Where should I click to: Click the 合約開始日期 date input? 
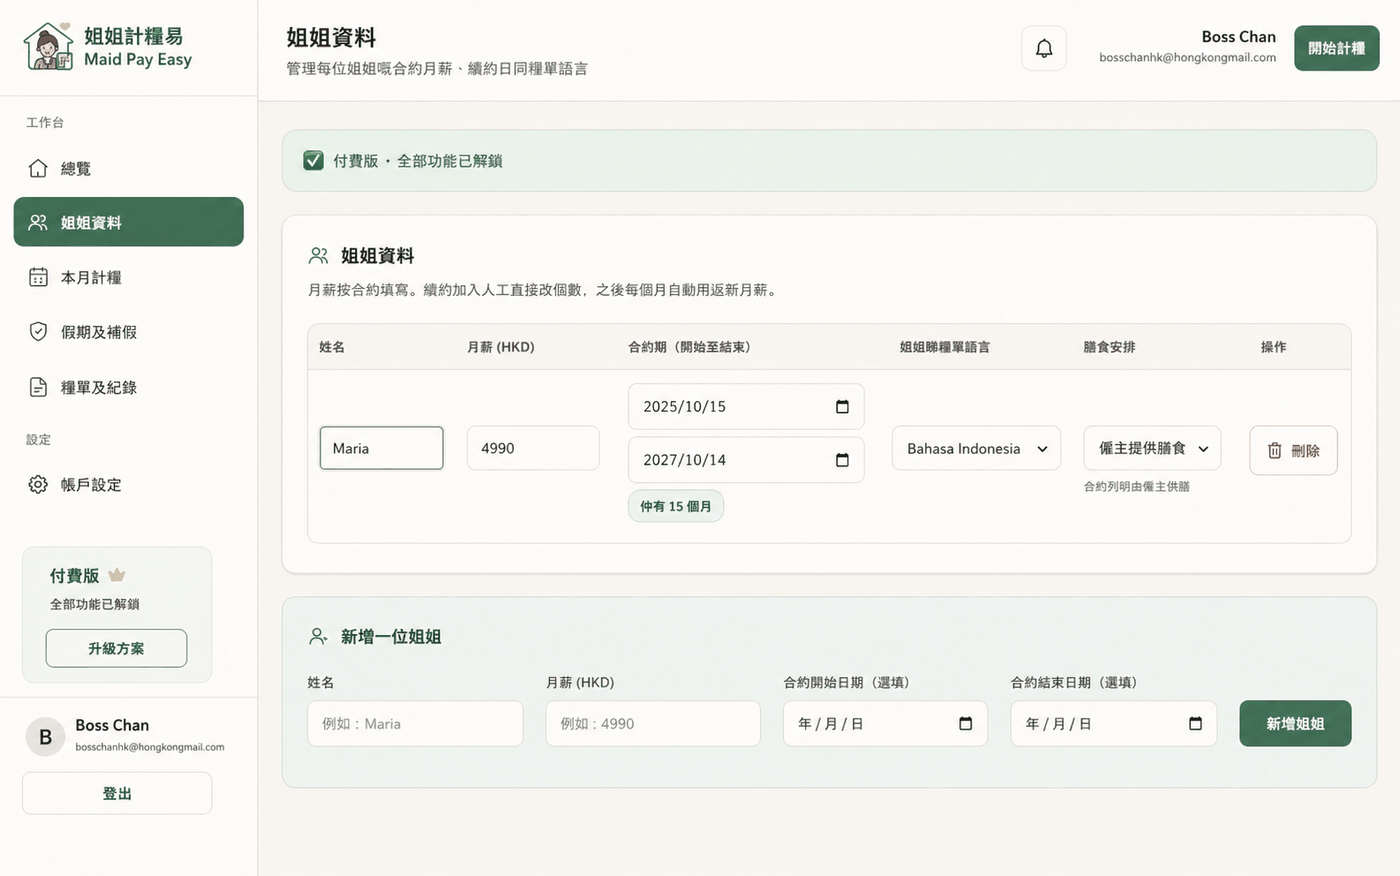pyautogui.click(x=886, y=723)
